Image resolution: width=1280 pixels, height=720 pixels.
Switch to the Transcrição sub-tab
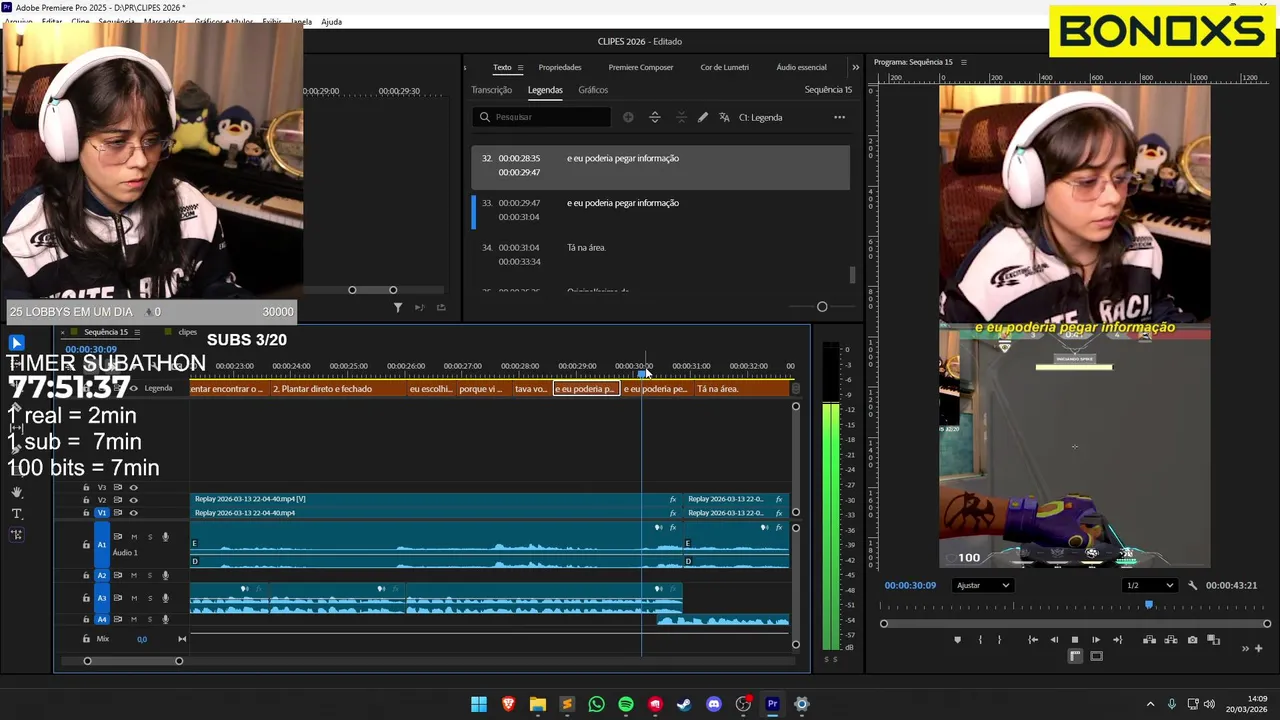click(x=492, y=90)
